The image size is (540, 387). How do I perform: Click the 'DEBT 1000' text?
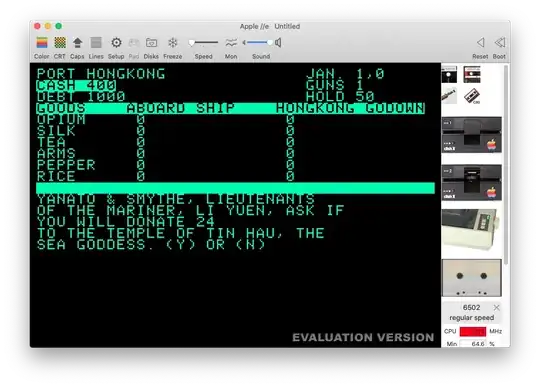click(x=81, y=97)
